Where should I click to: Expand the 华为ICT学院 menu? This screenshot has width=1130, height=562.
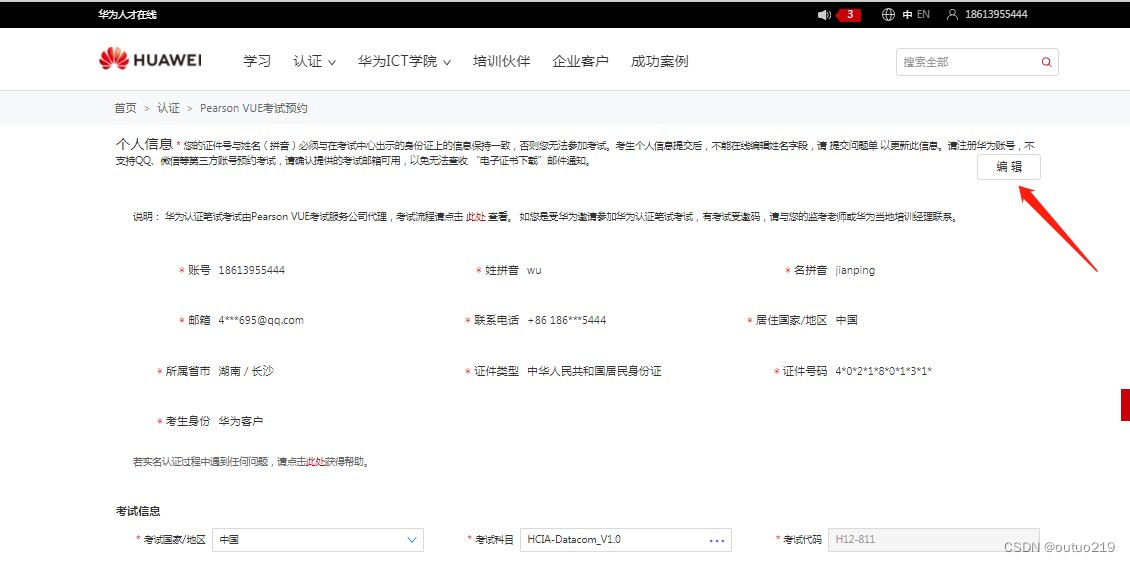pyautogui.click(x=404, y=61)
